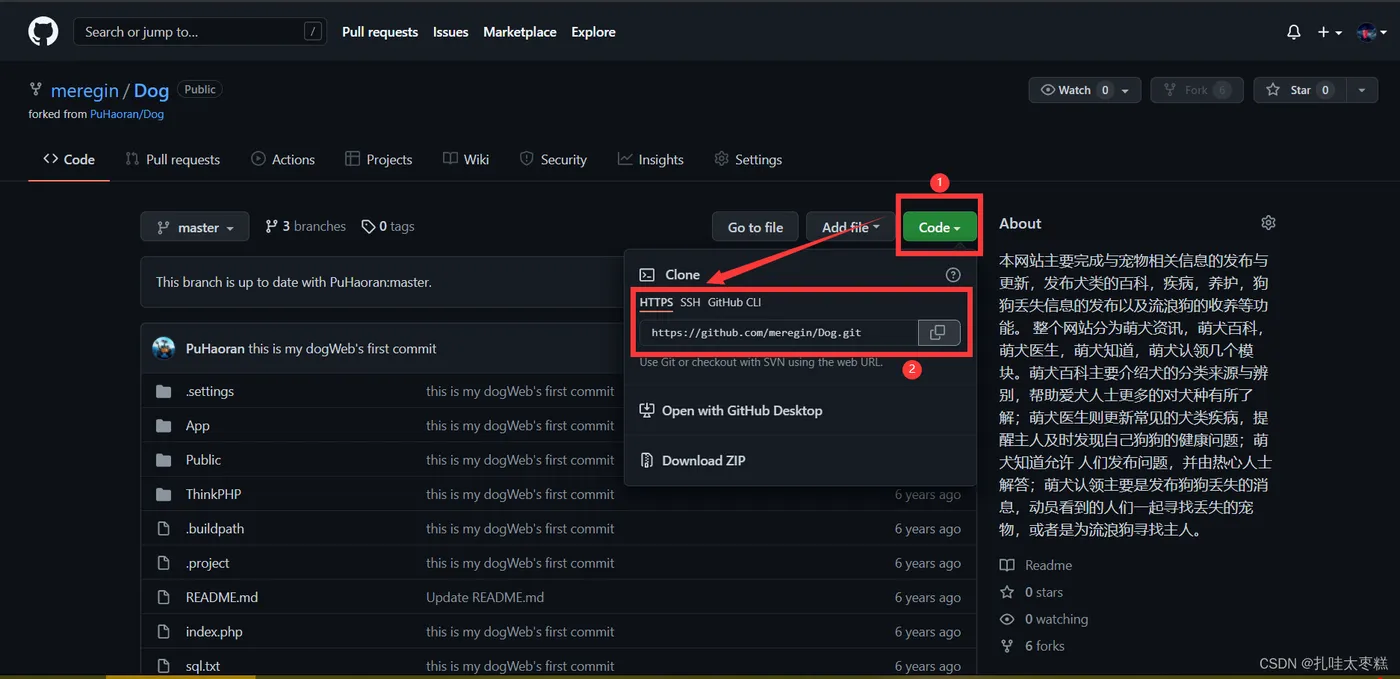Switch to the repository Pull requests tab

click(x=172, y=159)
